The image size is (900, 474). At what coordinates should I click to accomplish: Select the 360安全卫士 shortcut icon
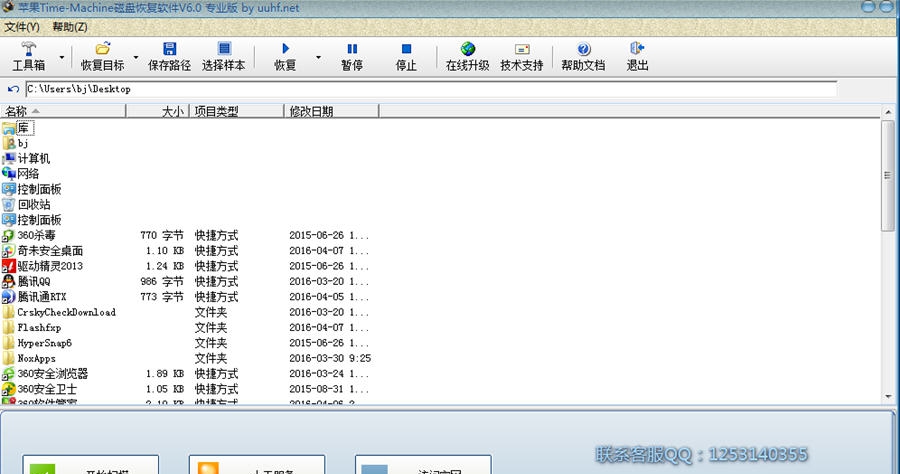click(8, 389)
